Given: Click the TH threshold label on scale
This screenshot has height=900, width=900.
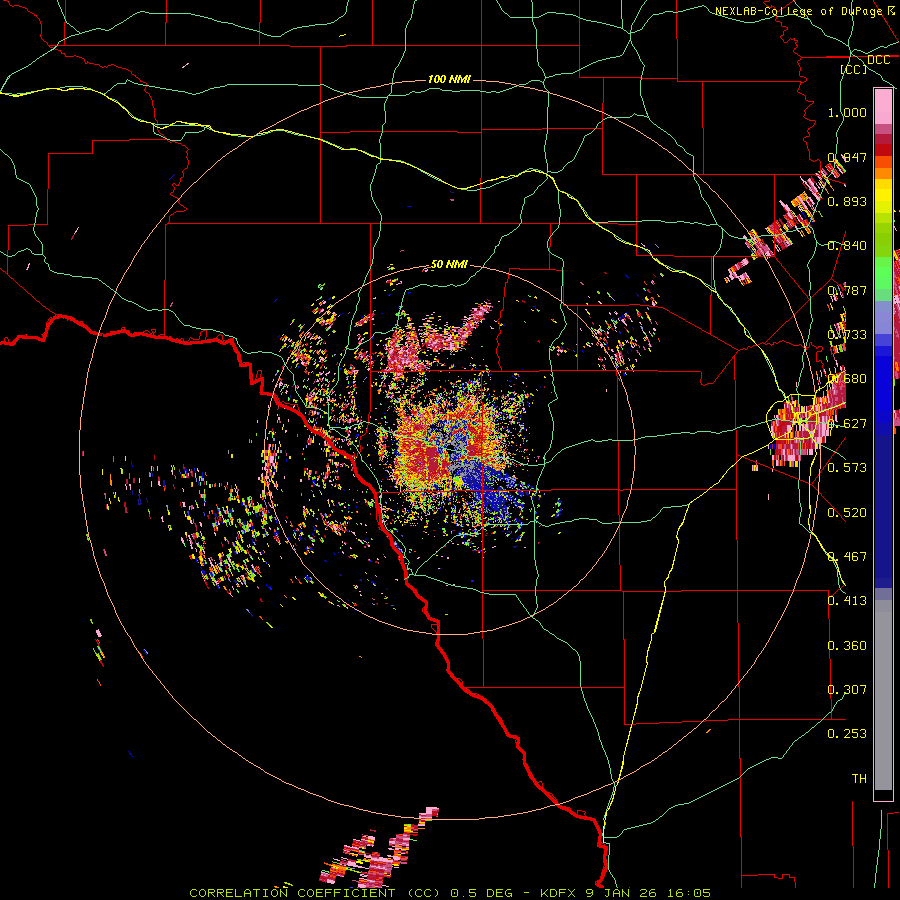Looking at the screenshot, I should point(859,778).
